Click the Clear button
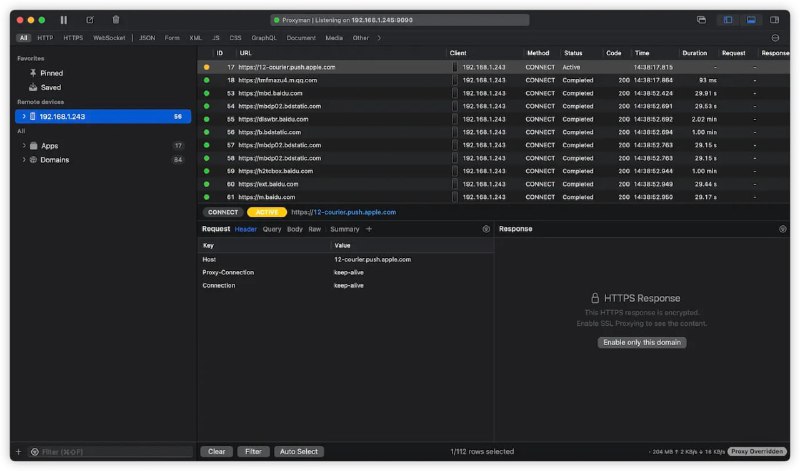This screenshot has height=471, width=800. [x=216, y=452]
